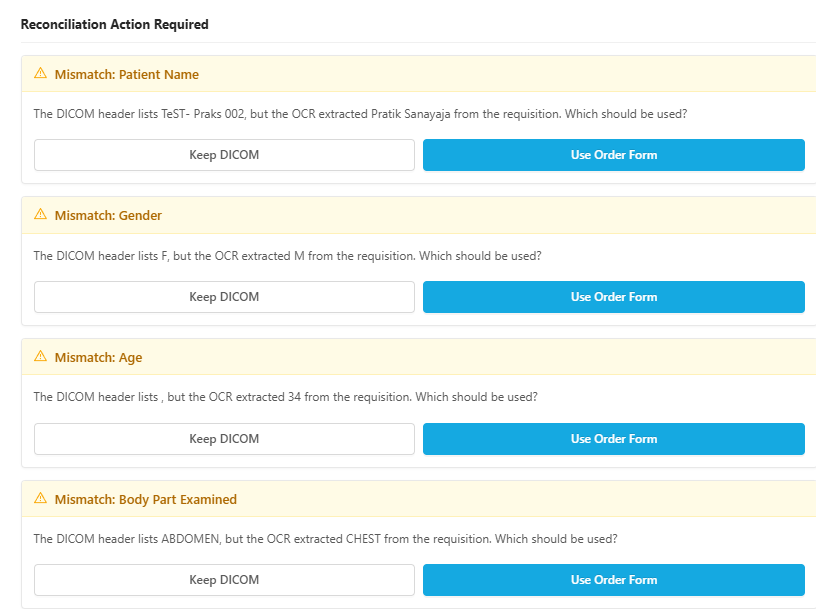816x609 pixels.
Task: Click Keep DICOM for Patient Name mismatch
Action: pyautogui.click(x=224, y=155)
